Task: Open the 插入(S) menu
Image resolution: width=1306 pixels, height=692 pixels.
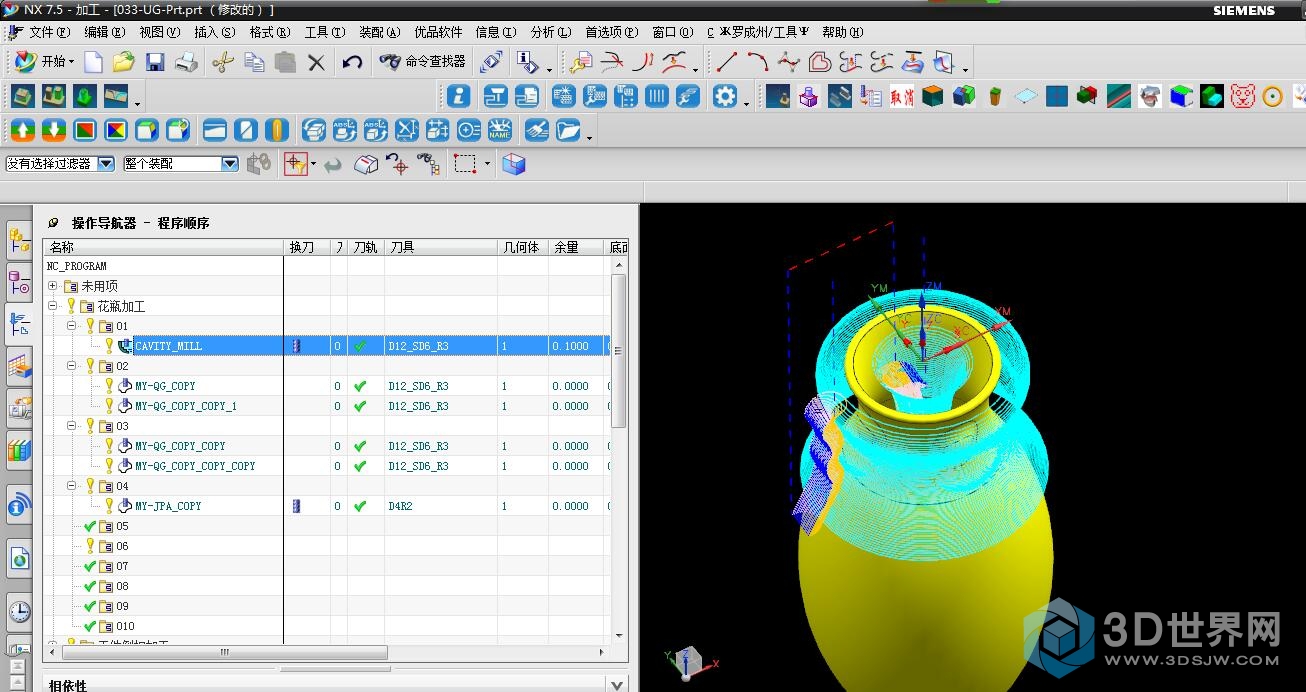Action: pyautogui.click(x=215, y=32)
